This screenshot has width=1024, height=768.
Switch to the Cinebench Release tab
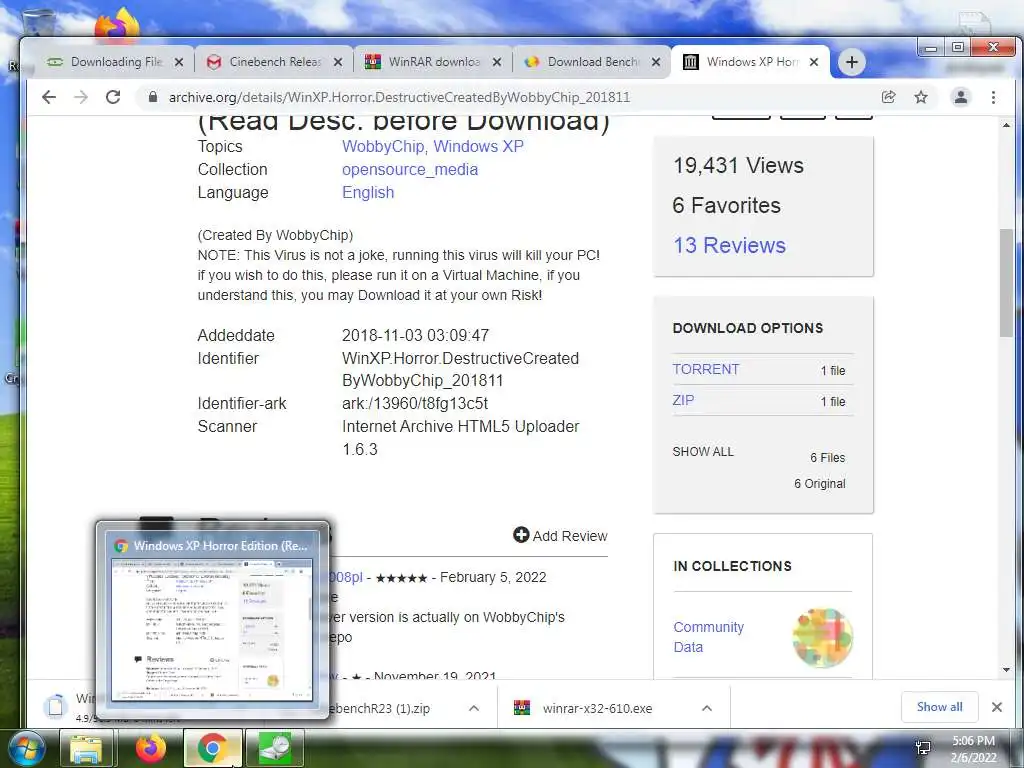(274, 62)
